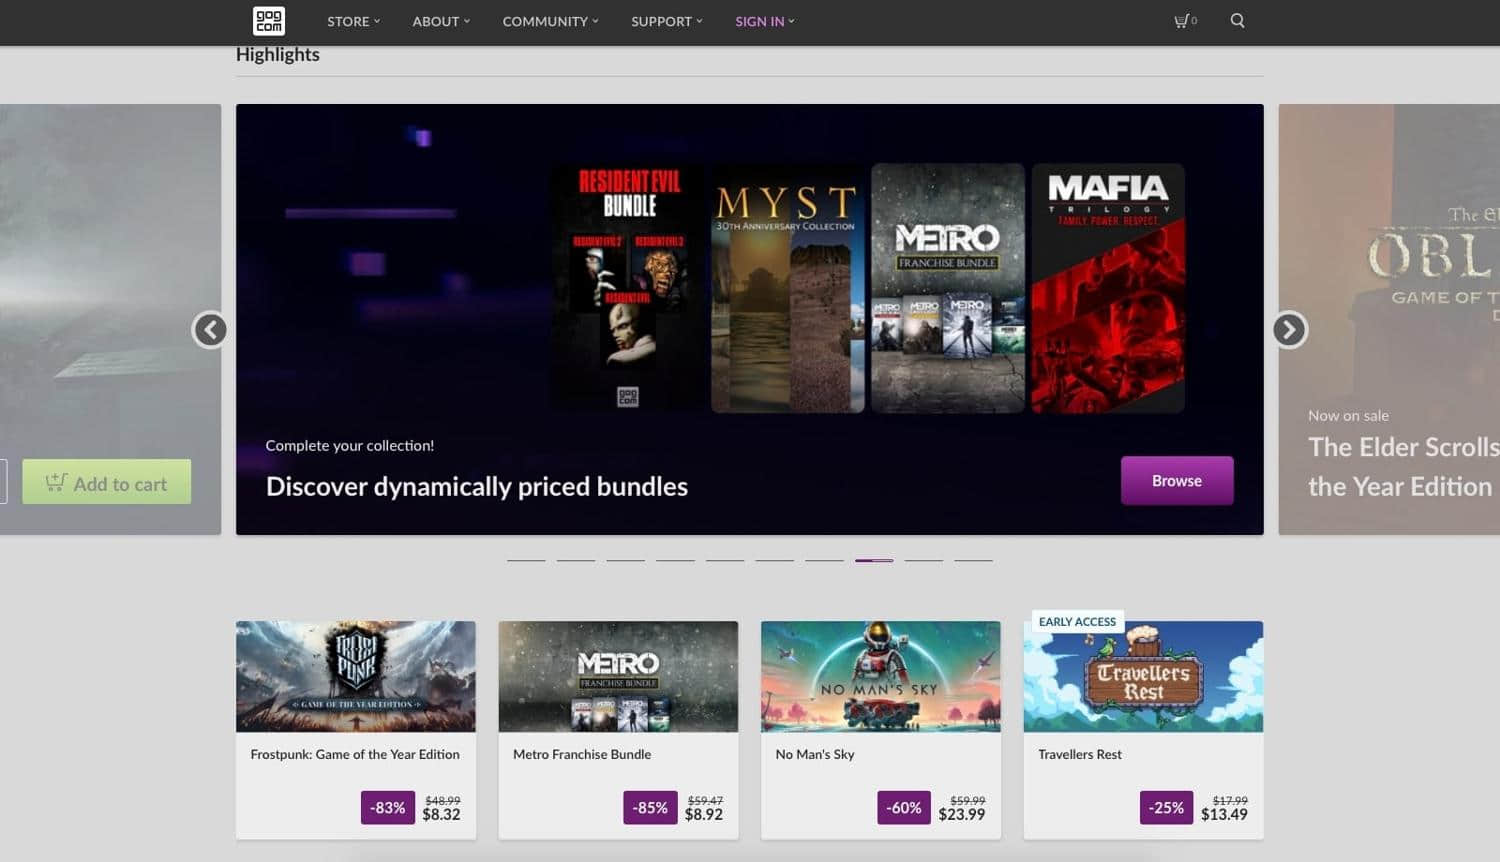Select the first carousel slide indicator

pos(526,560)
